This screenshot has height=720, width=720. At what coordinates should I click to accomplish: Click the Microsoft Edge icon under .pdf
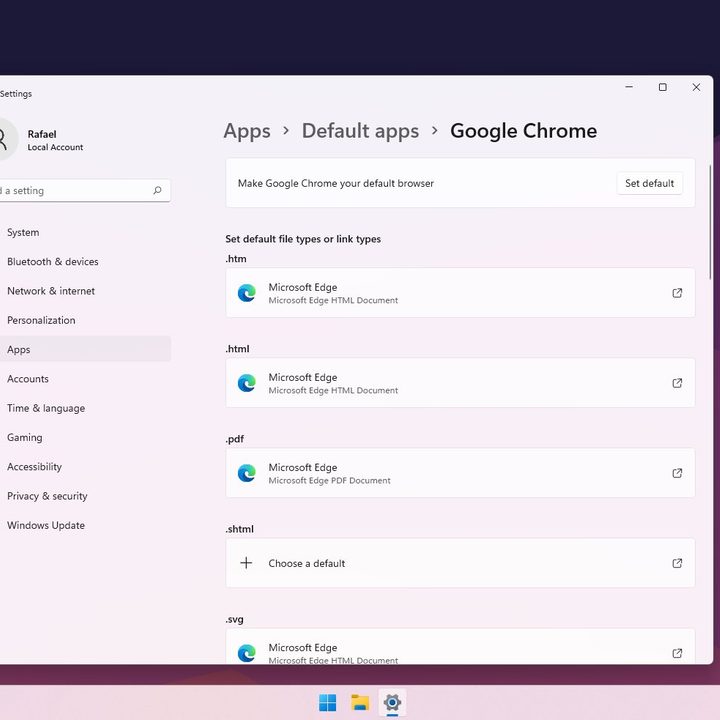pyautogui.click(x=247, y=473)
